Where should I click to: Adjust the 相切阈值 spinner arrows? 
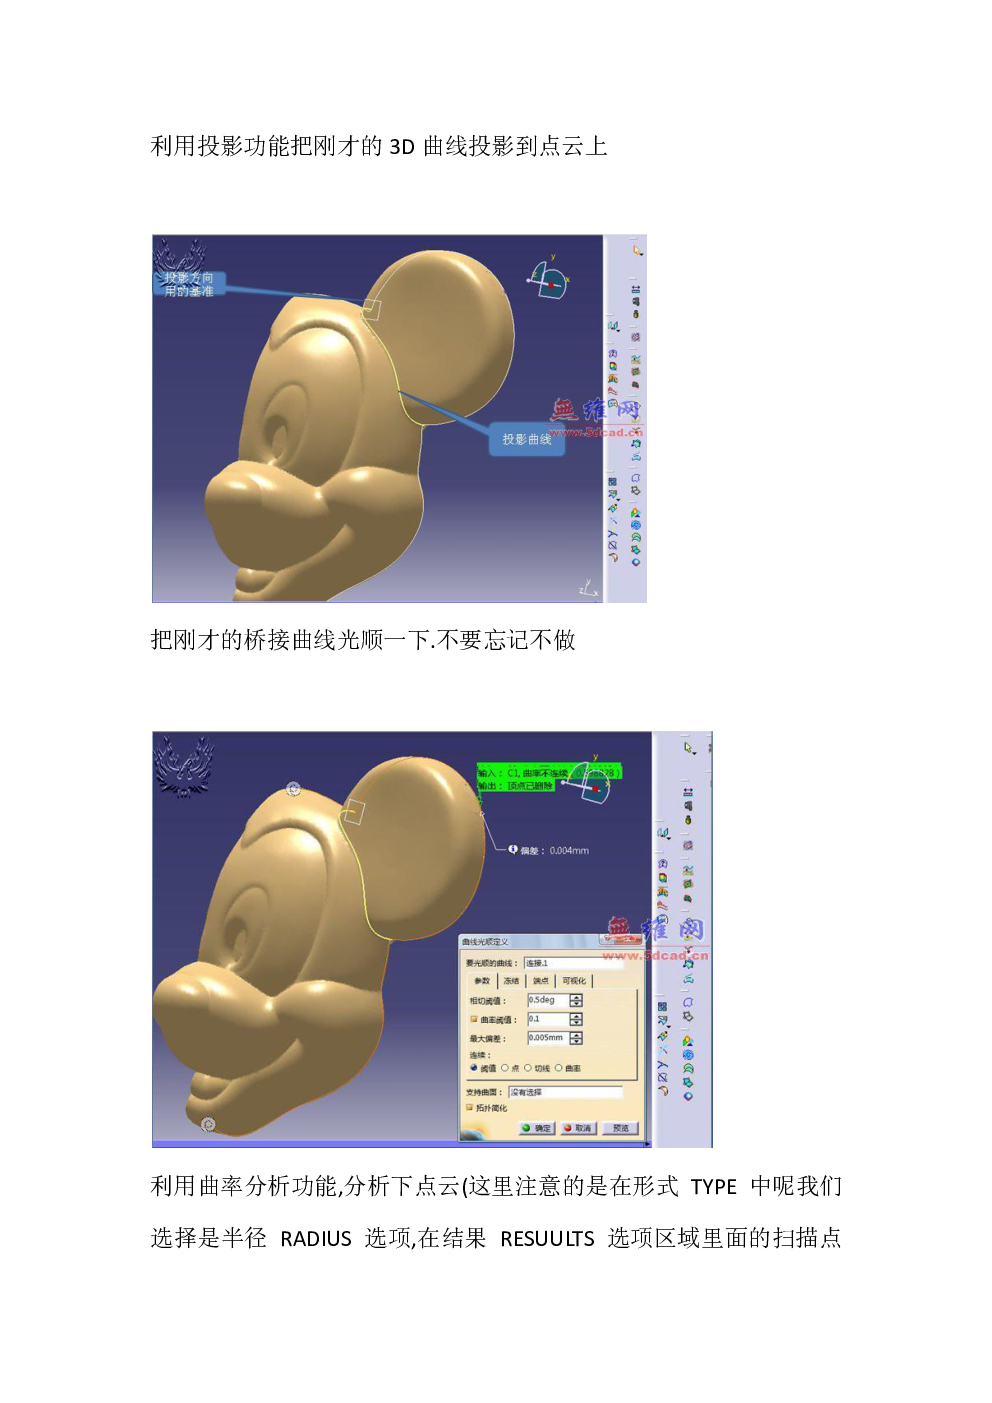(576, 1000)
